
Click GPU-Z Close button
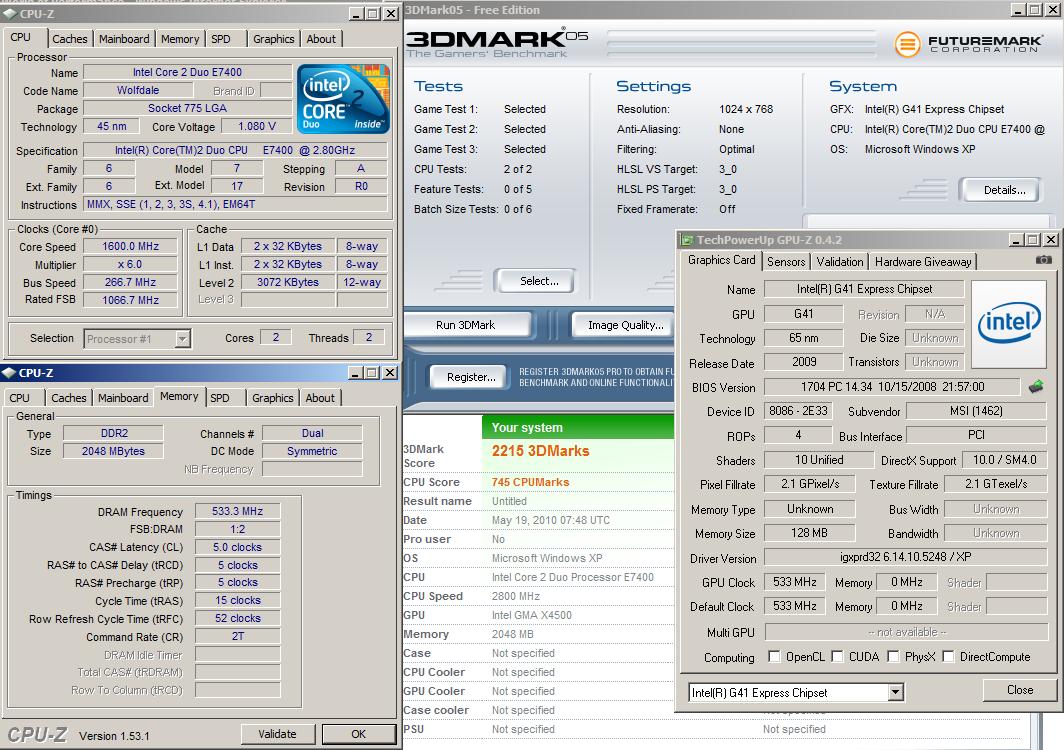coord(1020,690)
